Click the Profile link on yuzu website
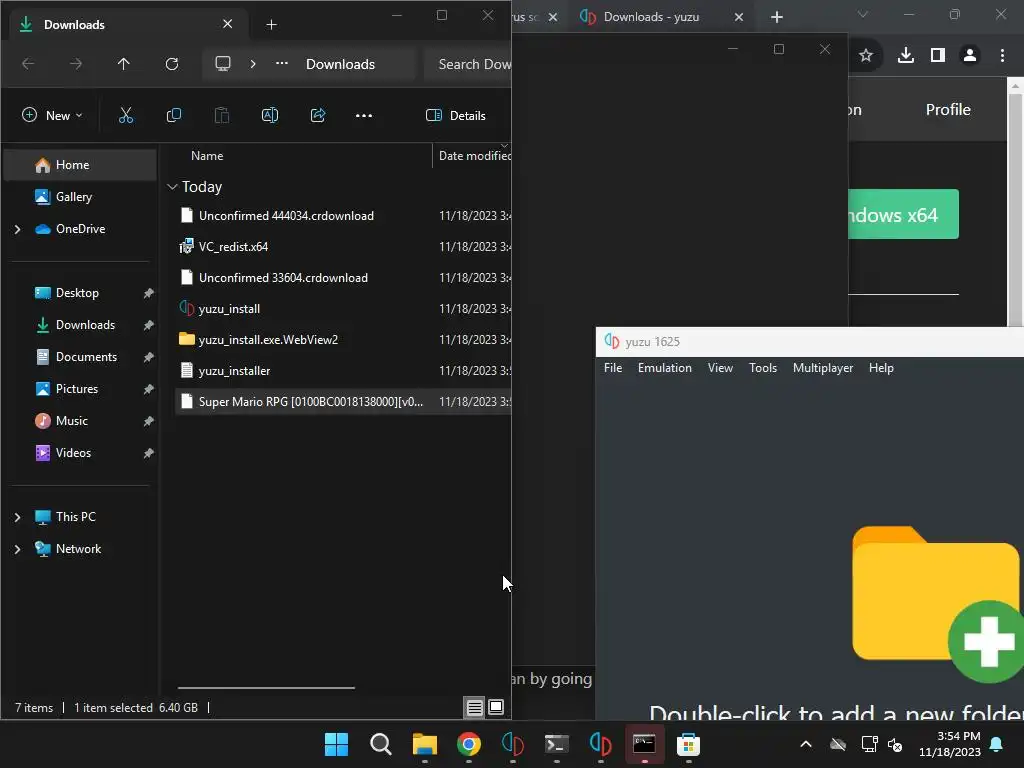Screen dimensions: 1024x768 pos(948,110)
